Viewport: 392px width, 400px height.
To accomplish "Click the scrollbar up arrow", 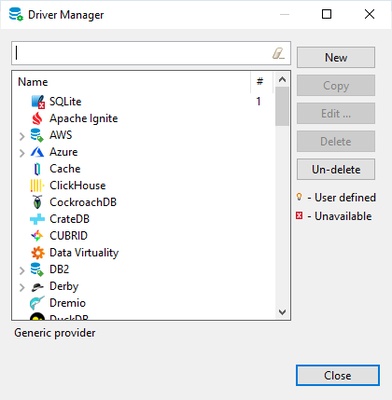I will [282, 80].
